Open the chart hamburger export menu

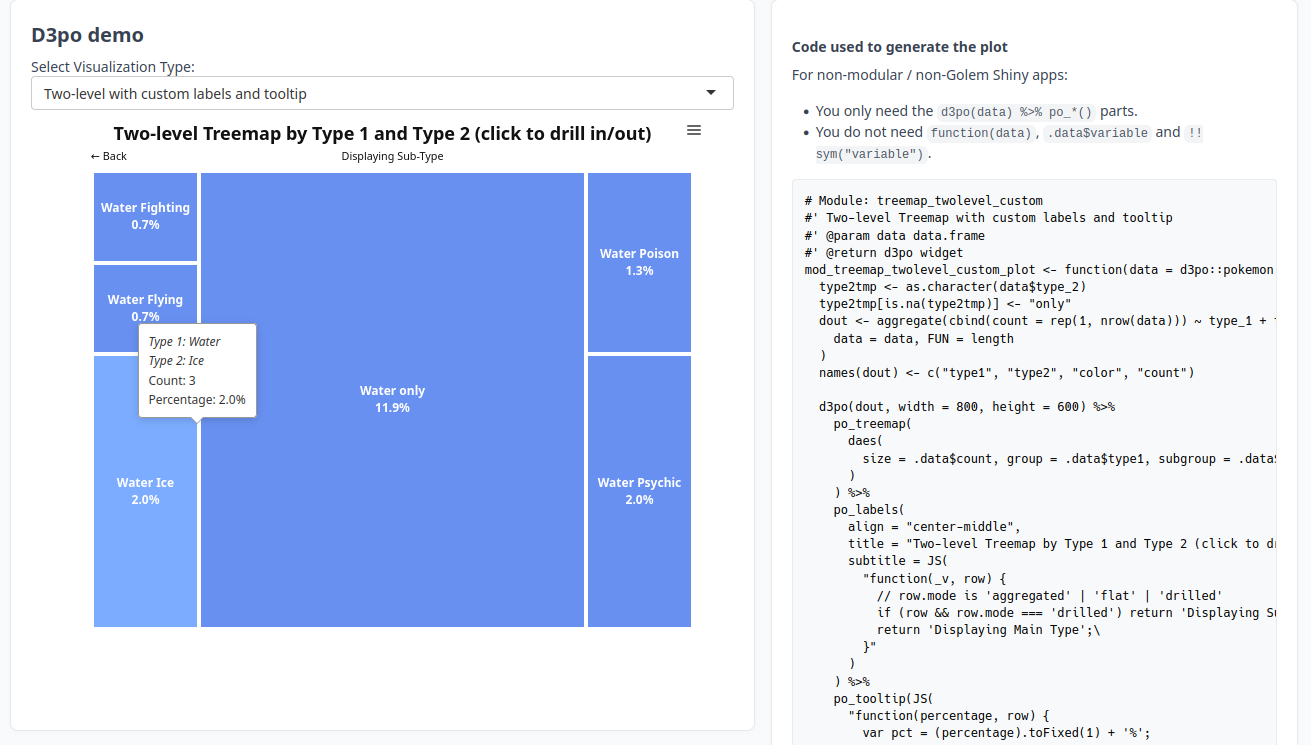pos(694,131)
